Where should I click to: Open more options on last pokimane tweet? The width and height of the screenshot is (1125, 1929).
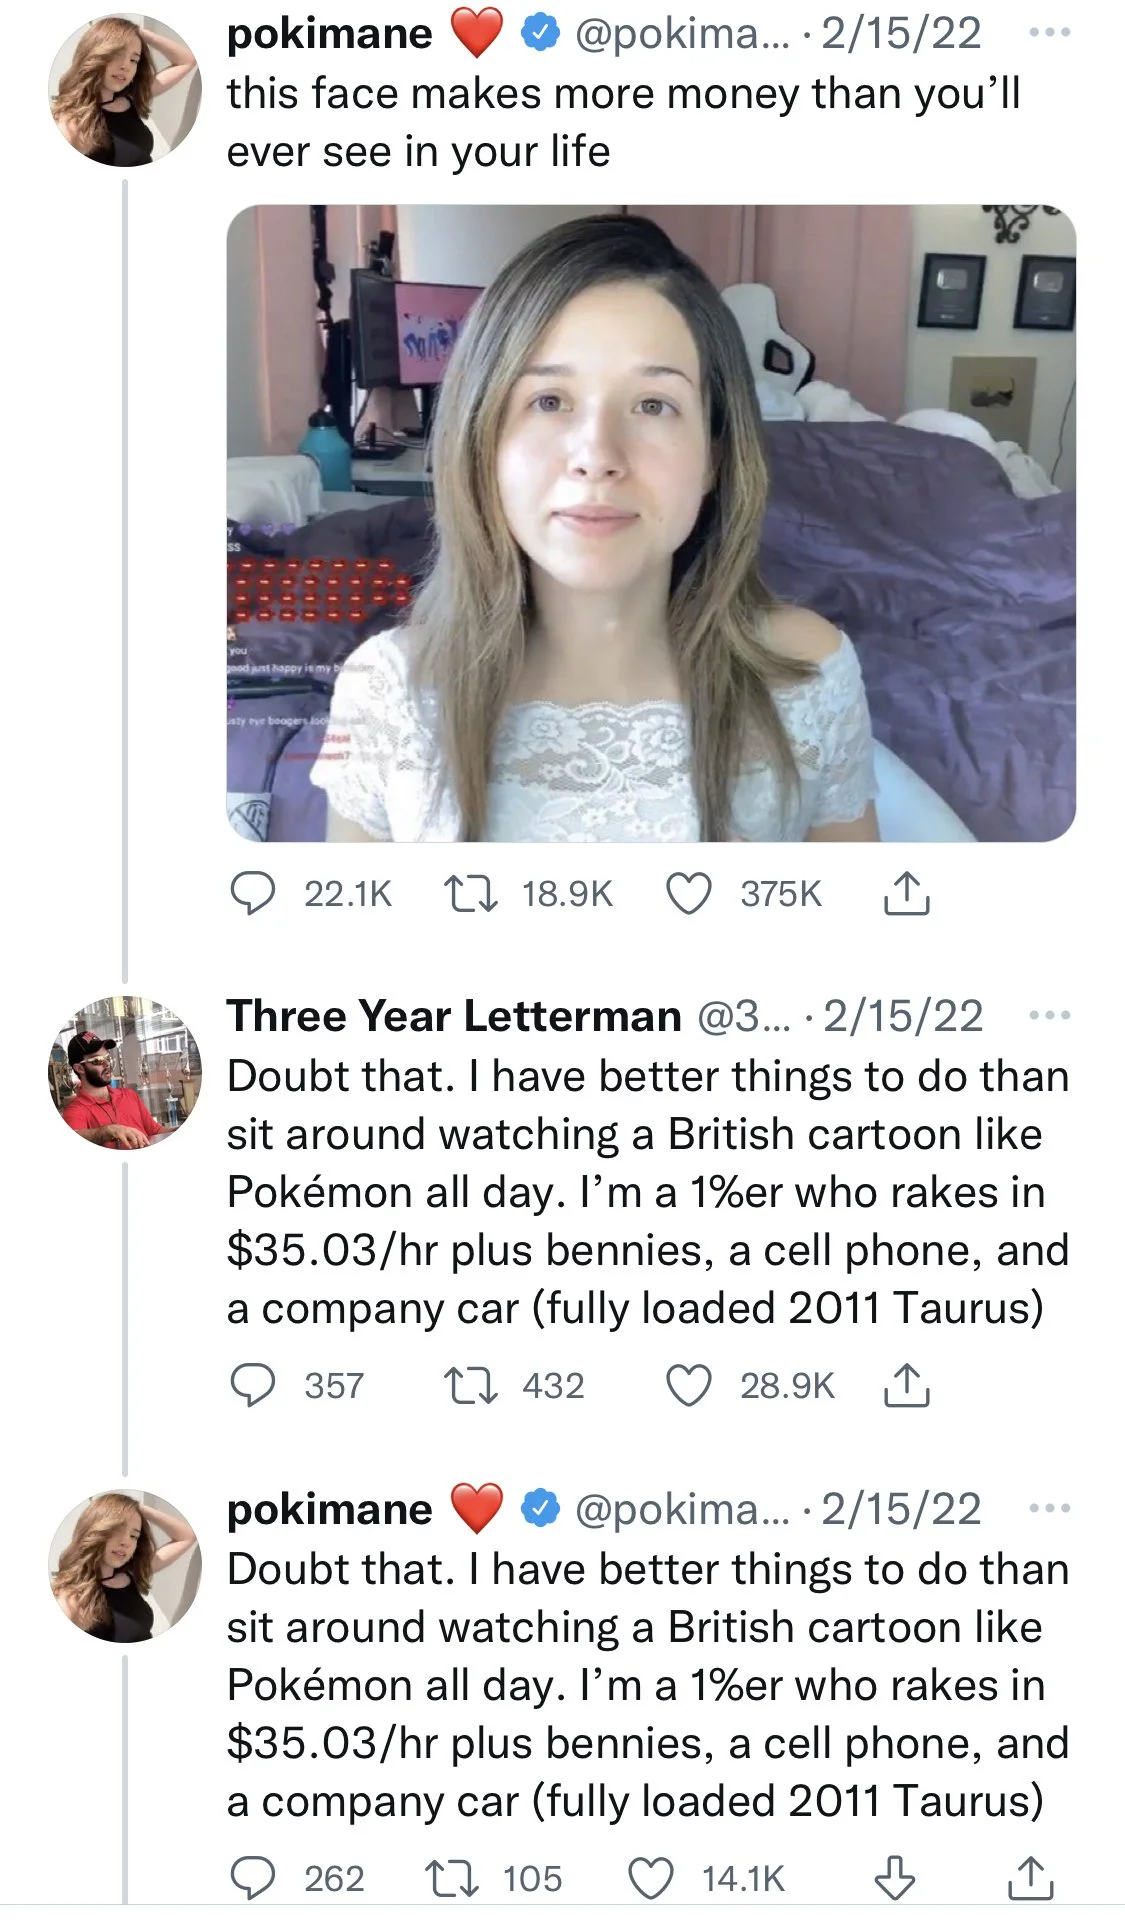point(1049,1508)
